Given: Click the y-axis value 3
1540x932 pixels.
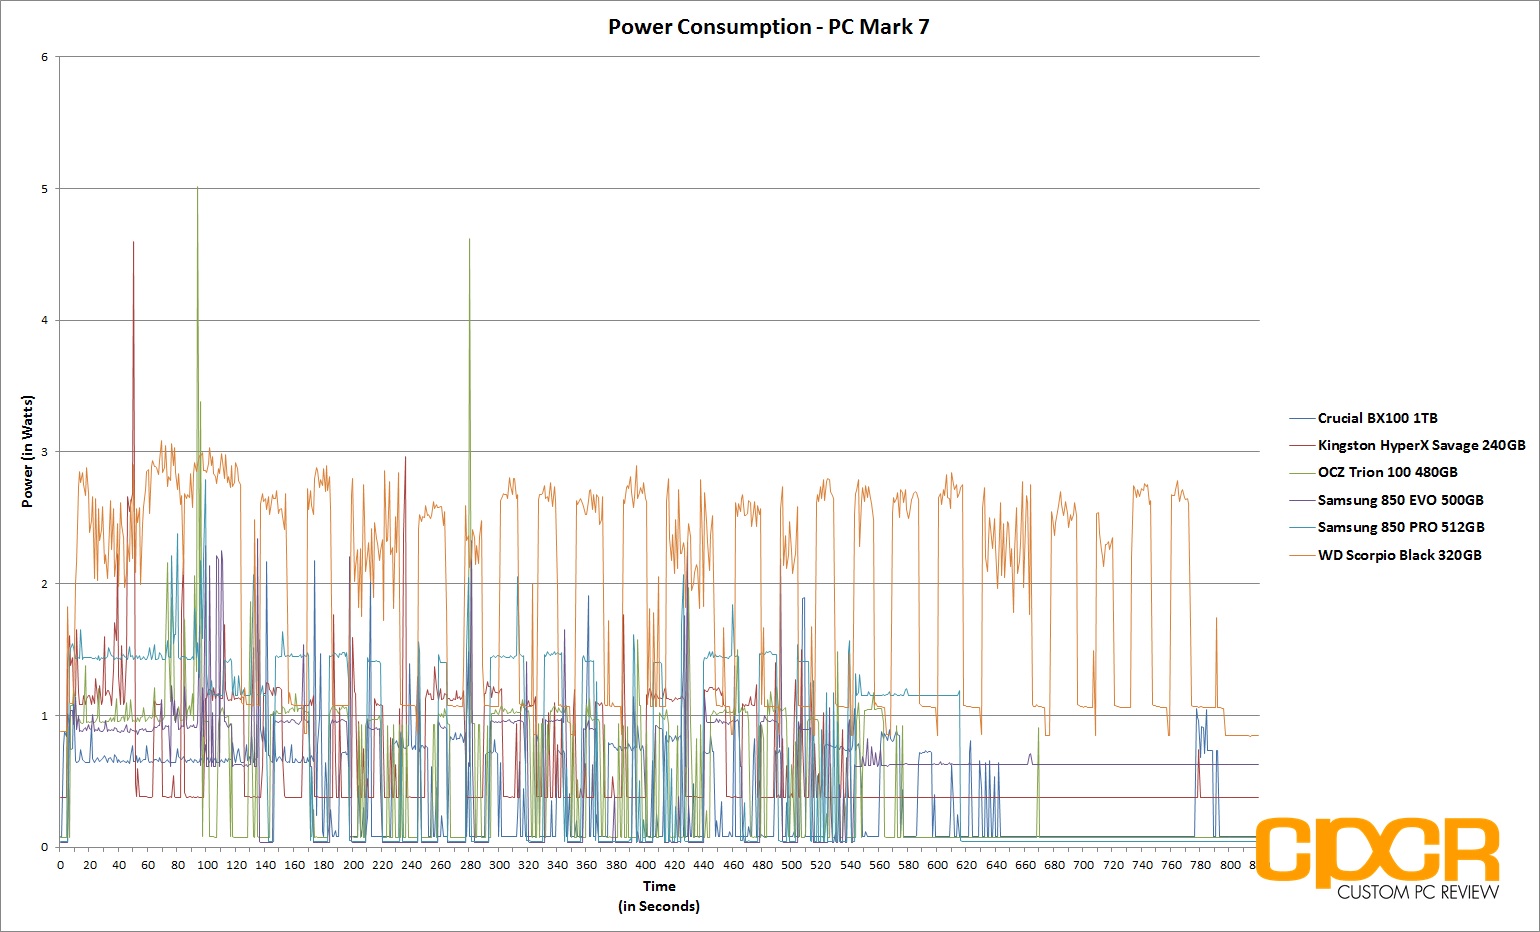Looking at the screenshot, I should coord(45,452).
